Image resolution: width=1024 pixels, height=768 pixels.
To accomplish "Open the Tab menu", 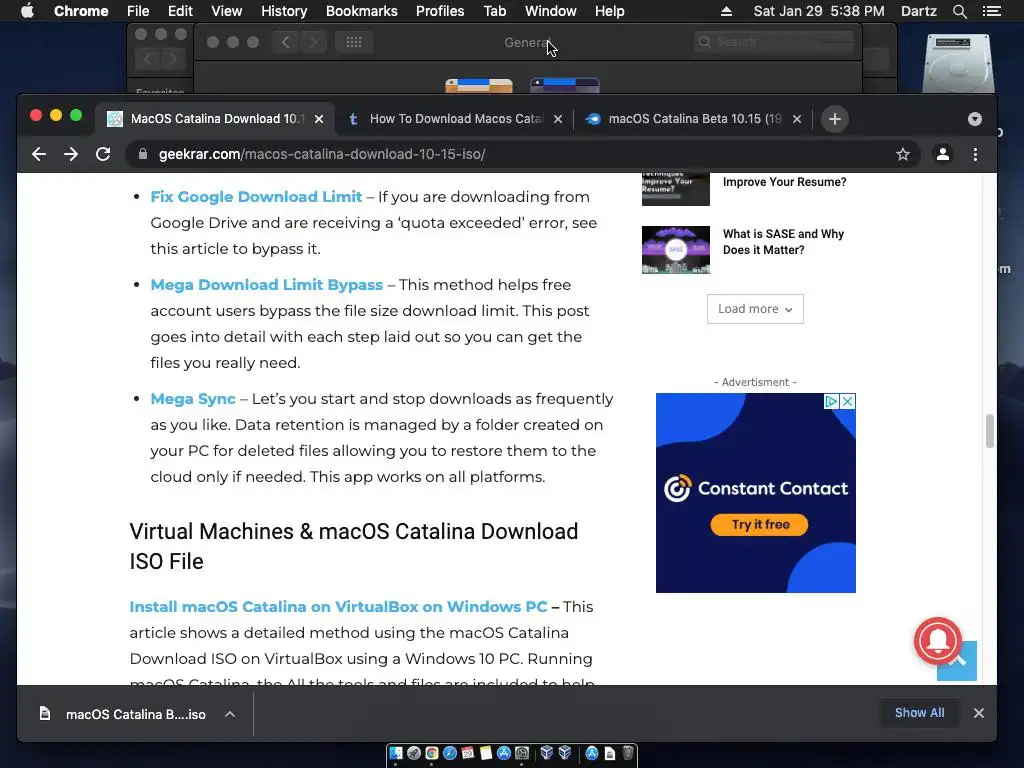I will pyautogui.click(x=494, y=11).
